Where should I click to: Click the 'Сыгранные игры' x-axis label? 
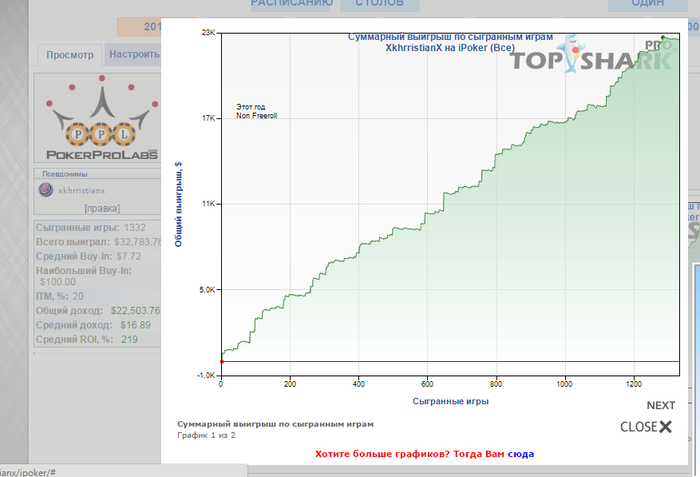coord(450,401)
